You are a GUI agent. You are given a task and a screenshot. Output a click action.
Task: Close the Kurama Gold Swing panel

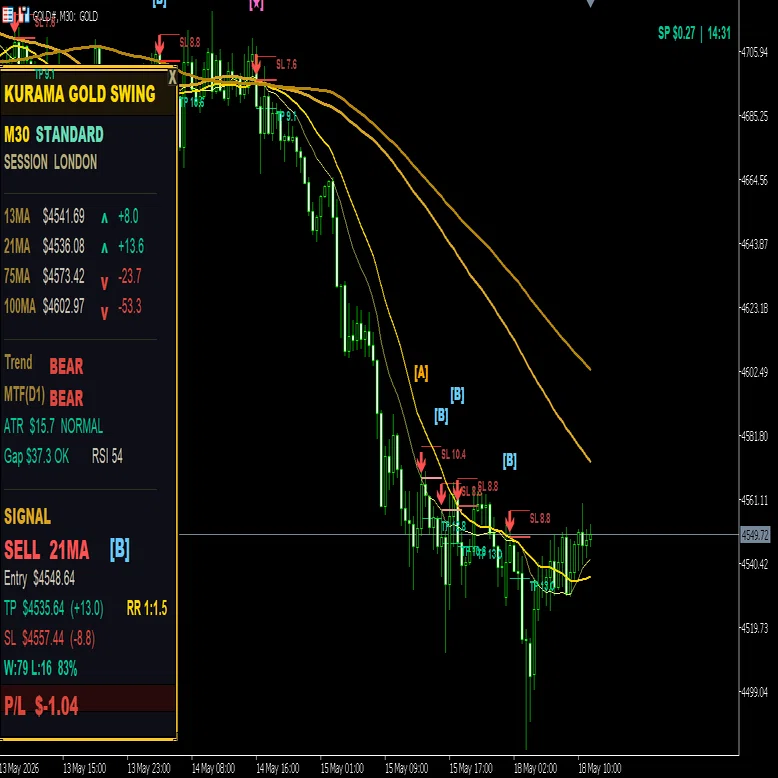click(x=172, y=77)
